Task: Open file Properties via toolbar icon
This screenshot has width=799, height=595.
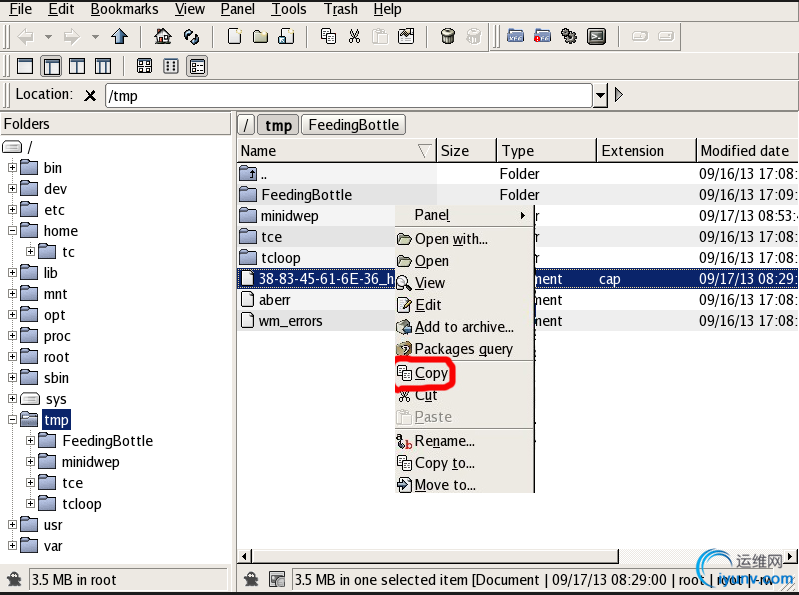Action: [406, 37]
